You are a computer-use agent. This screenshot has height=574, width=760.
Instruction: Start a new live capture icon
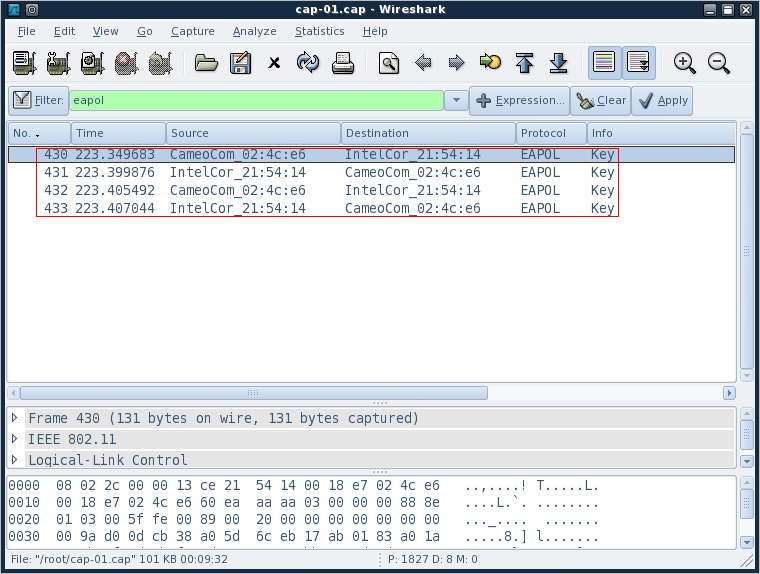(92, 63)
